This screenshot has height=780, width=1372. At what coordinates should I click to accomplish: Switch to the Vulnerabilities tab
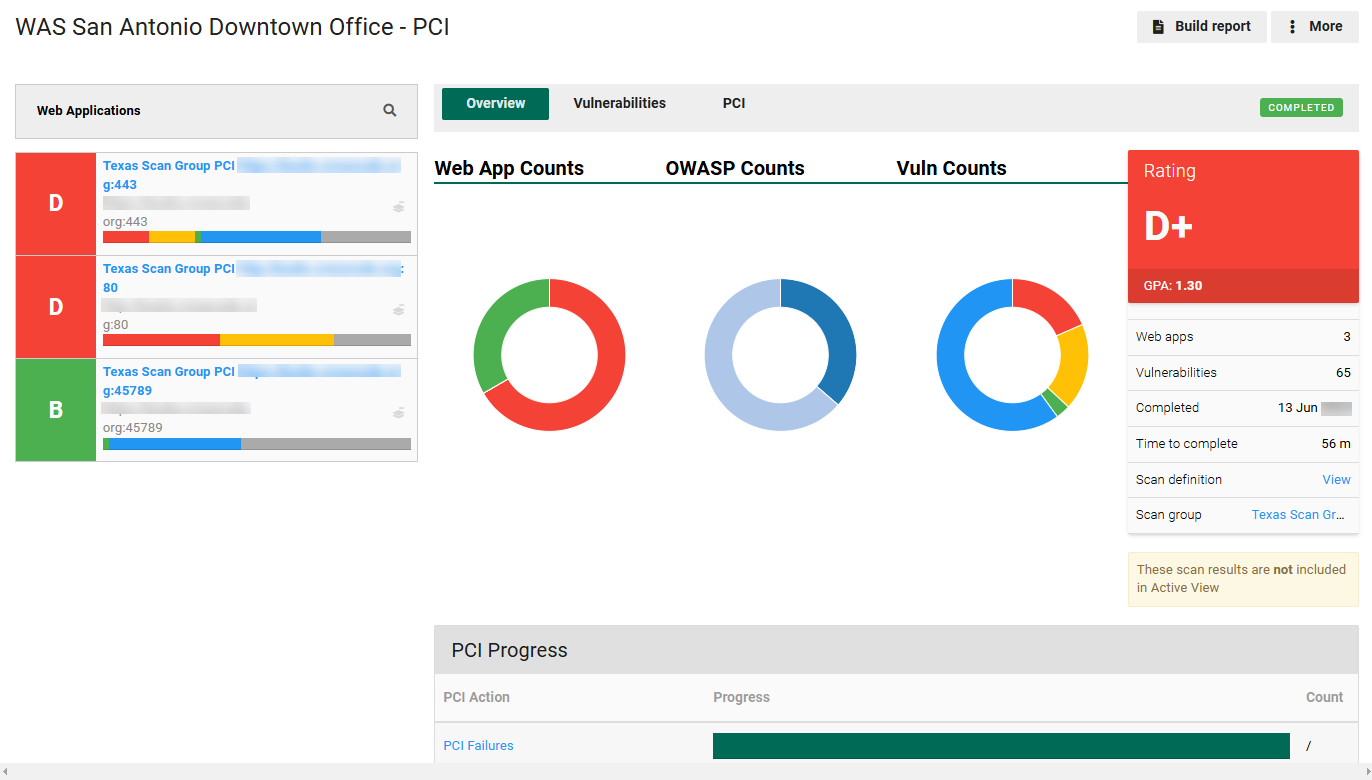pyautogui.click(x=619, y=103)
